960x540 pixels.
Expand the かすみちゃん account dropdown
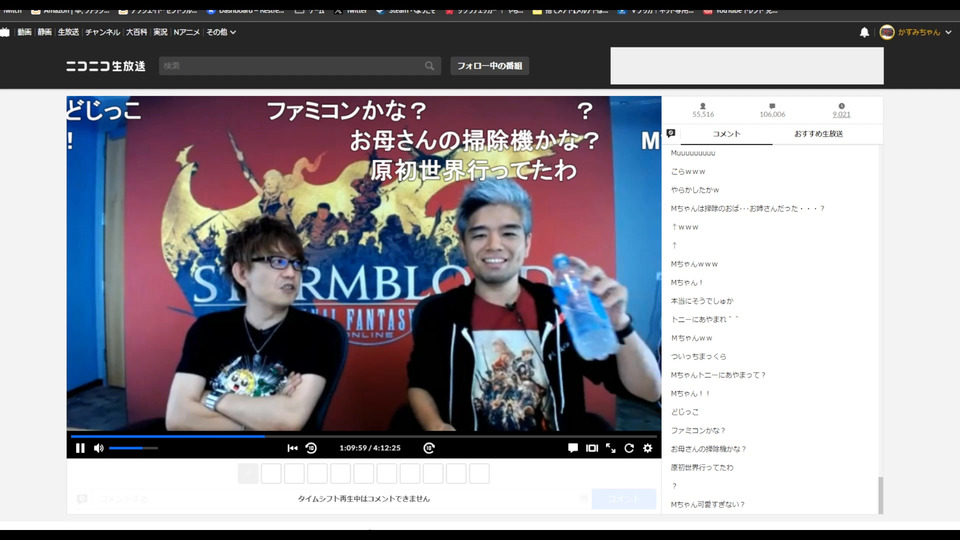[x=948, y=32]
